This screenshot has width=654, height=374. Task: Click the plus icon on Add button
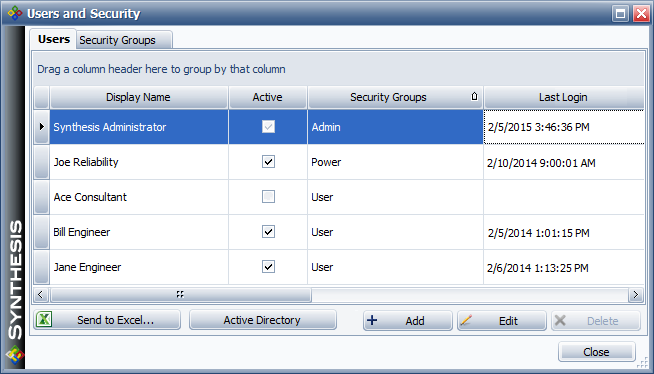[372, 320]
